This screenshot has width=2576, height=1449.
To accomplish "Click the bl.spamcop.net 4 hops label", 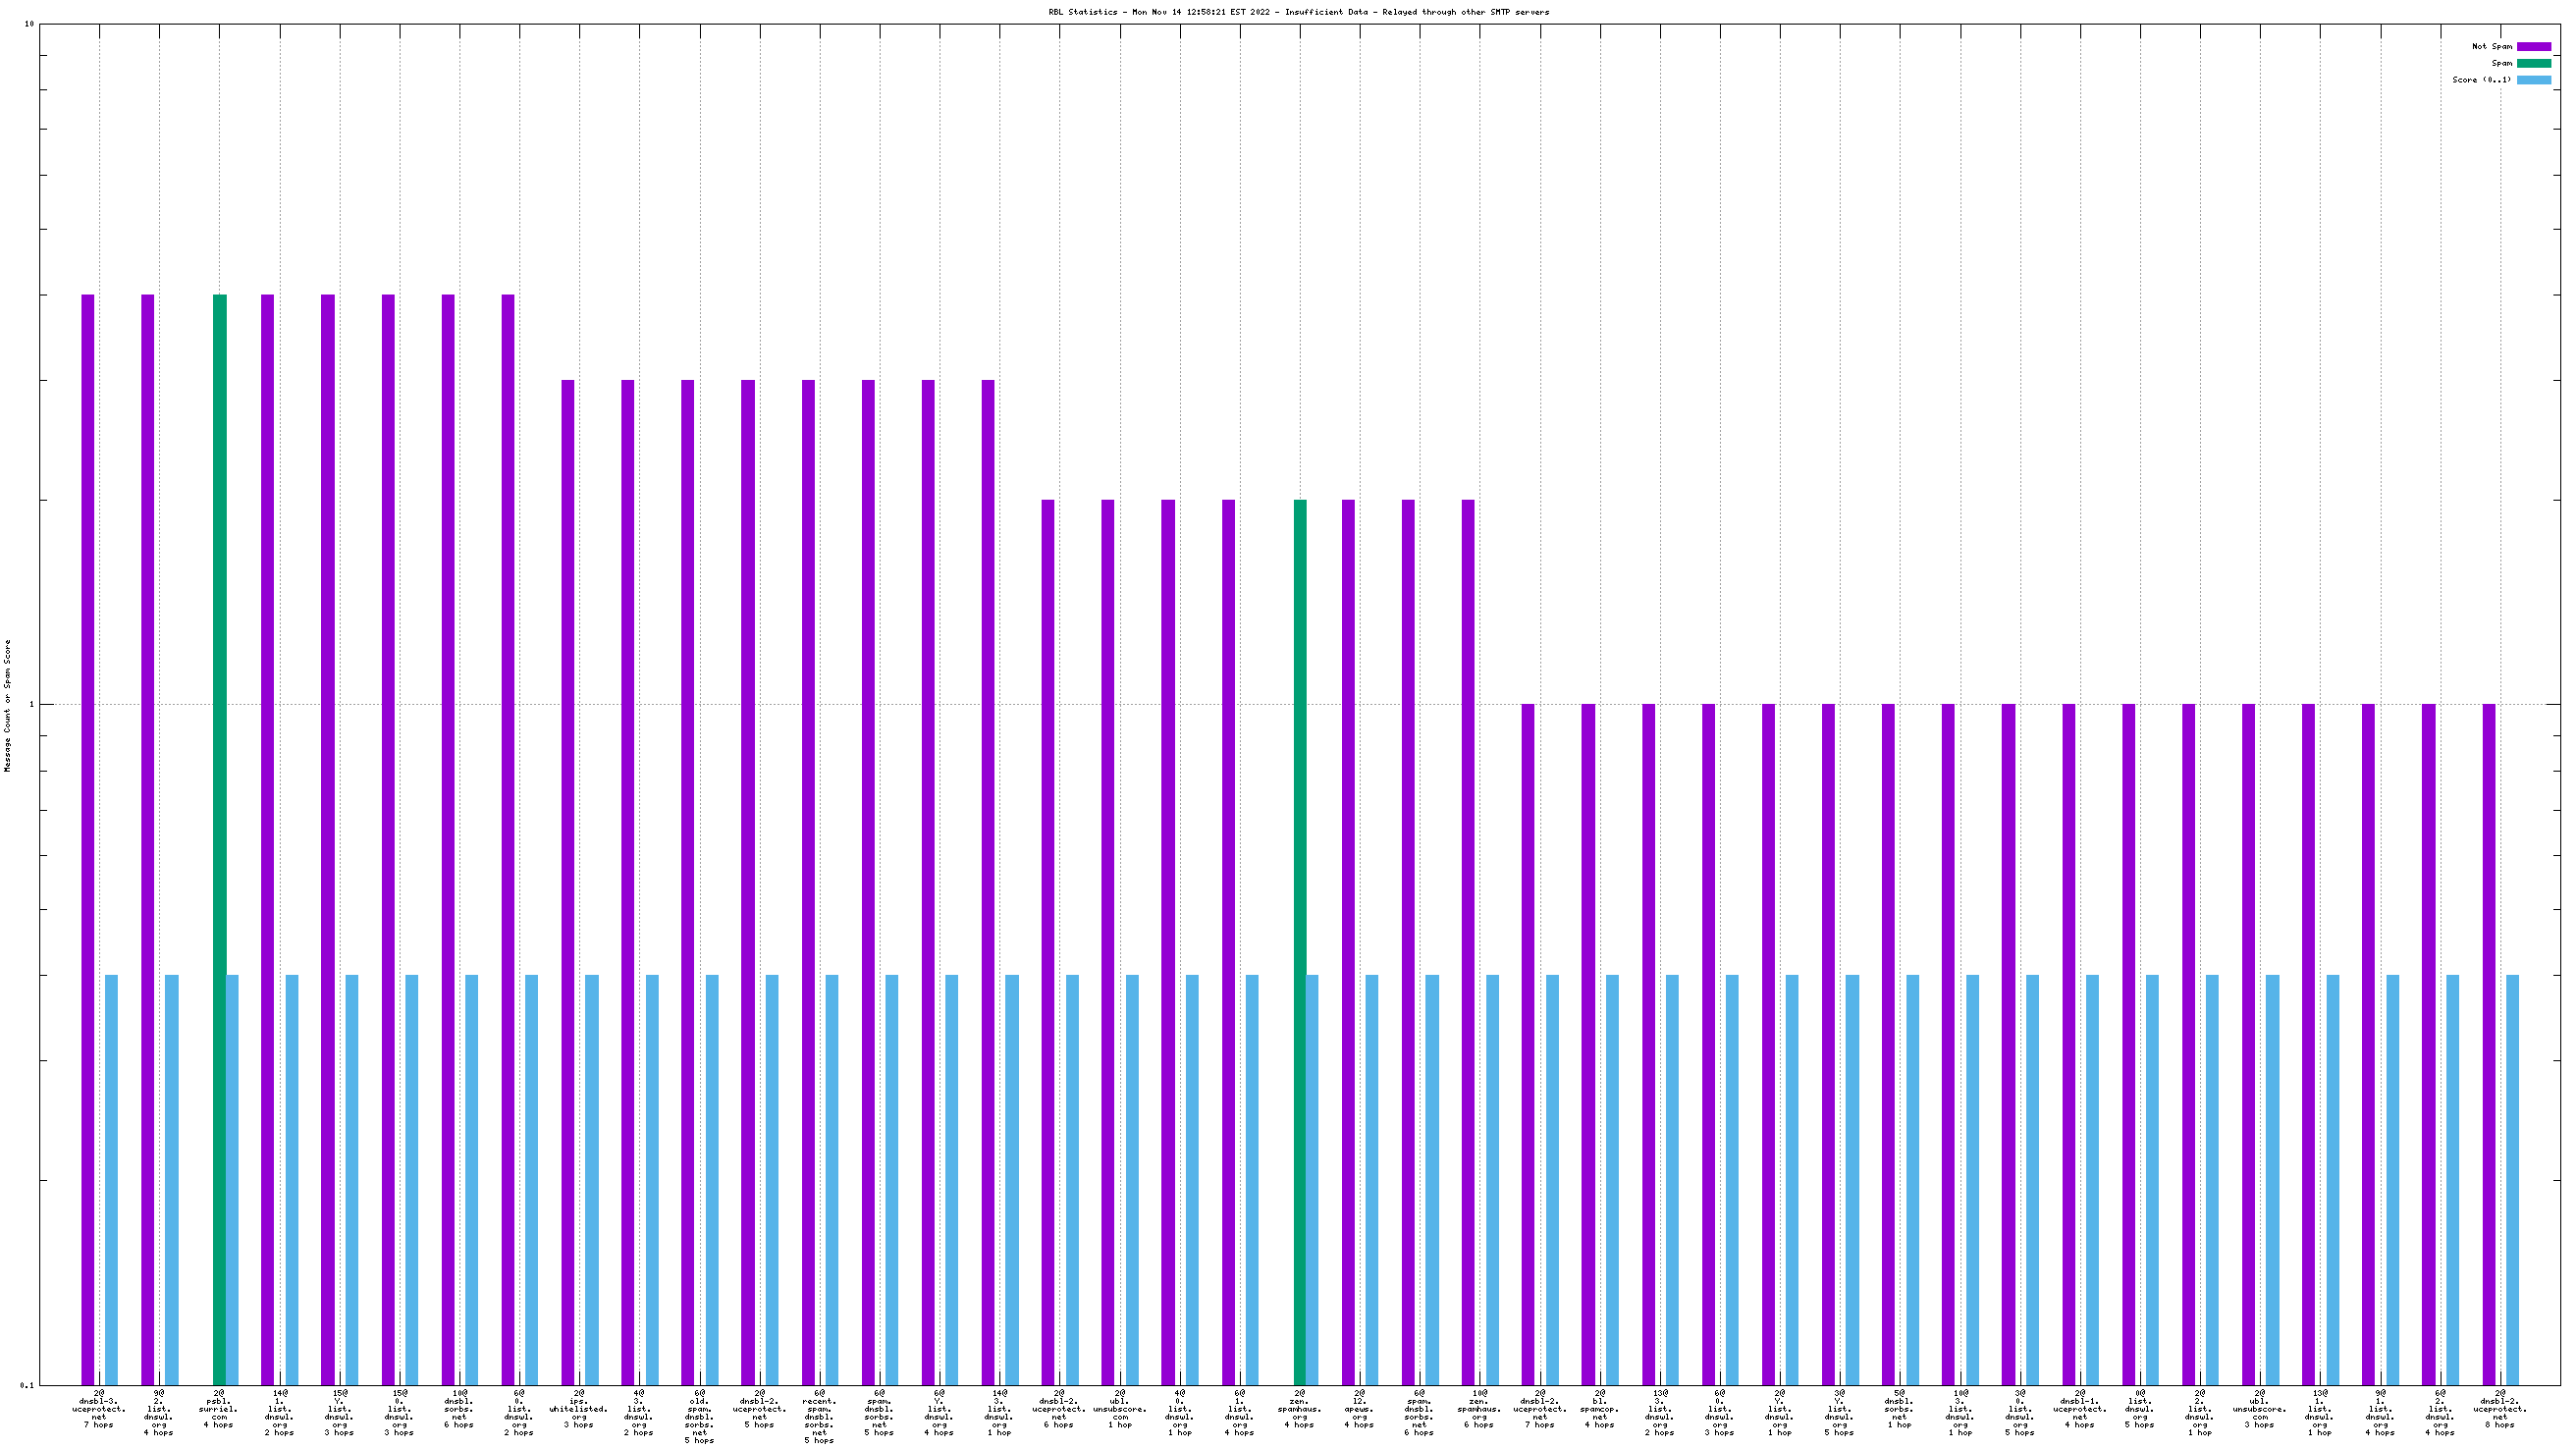I will click(1599, 1411).
